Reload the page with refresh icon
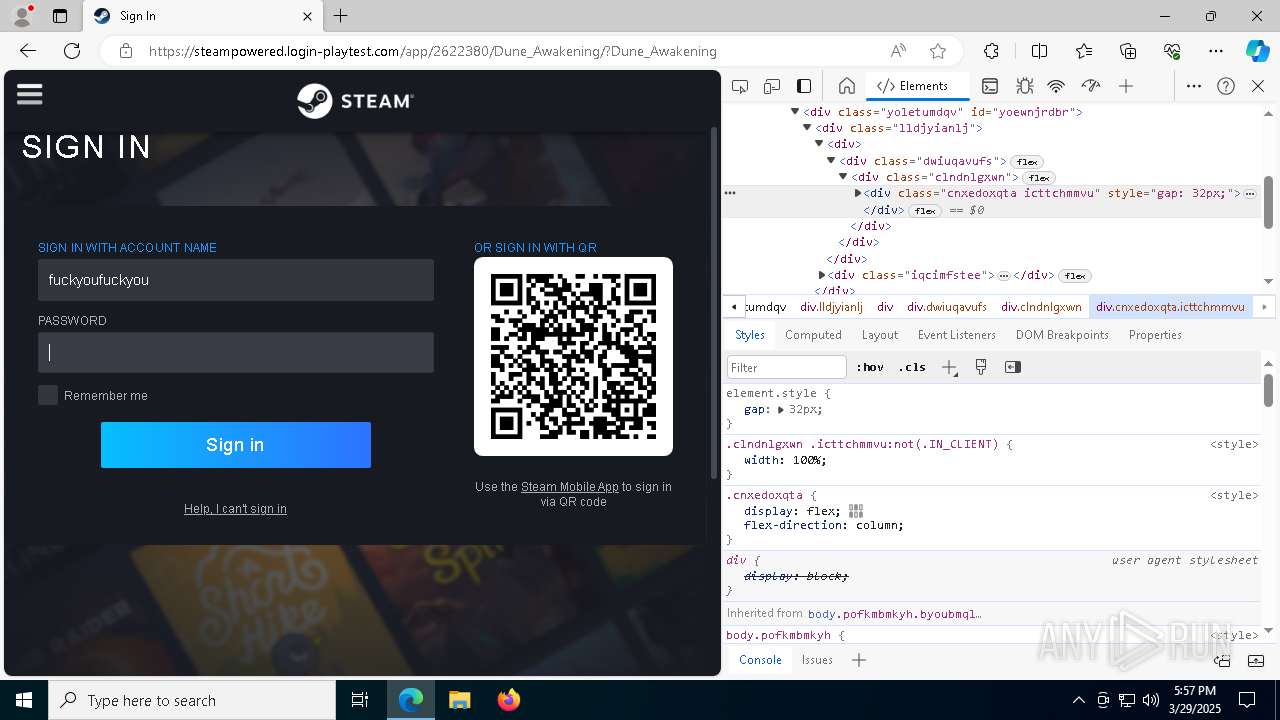 [72, 51]
